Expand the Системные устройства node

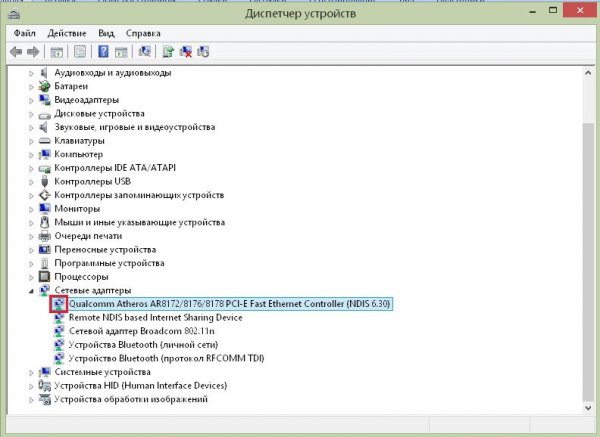pos(31,372)
